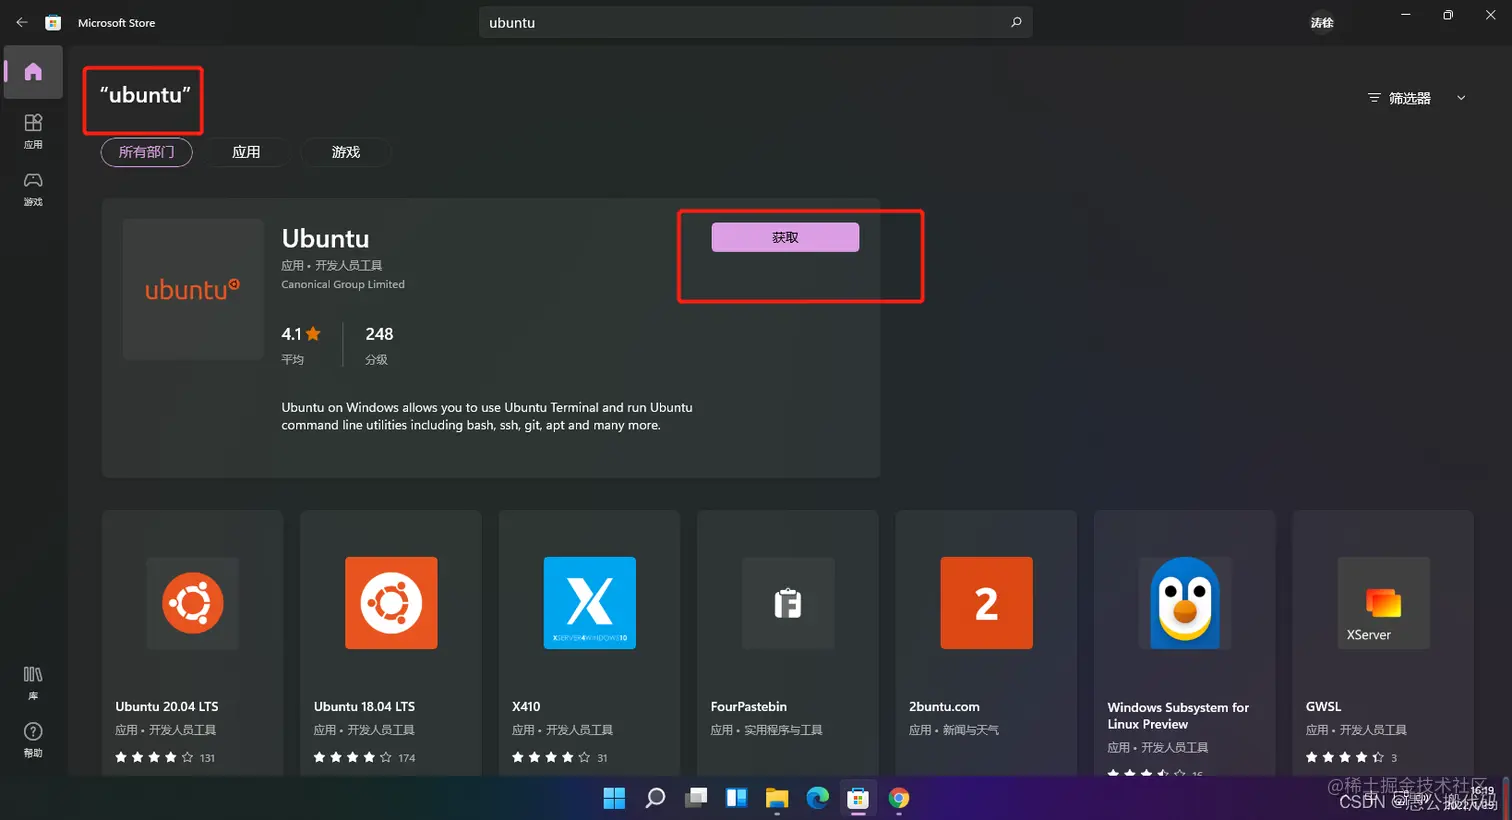Select the 游戏 filter tab
1512x820 pixels.
(346, 152)
